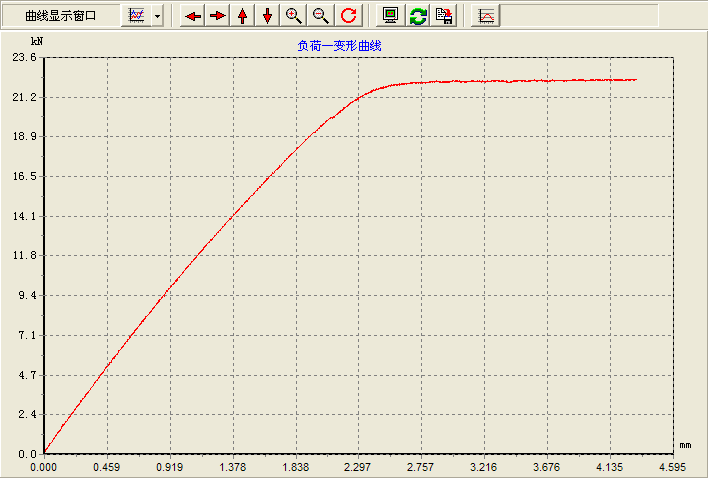708x478 pixels.
Task: Click the 曲线显示窗口 panel label
Action: pyautogui.click(x=61, y=16)
